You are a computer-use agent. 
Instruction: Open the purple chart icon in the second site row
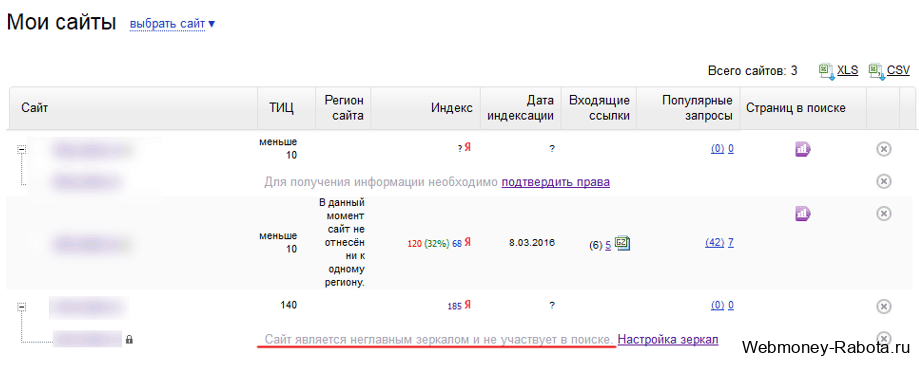tap(802, 213)
